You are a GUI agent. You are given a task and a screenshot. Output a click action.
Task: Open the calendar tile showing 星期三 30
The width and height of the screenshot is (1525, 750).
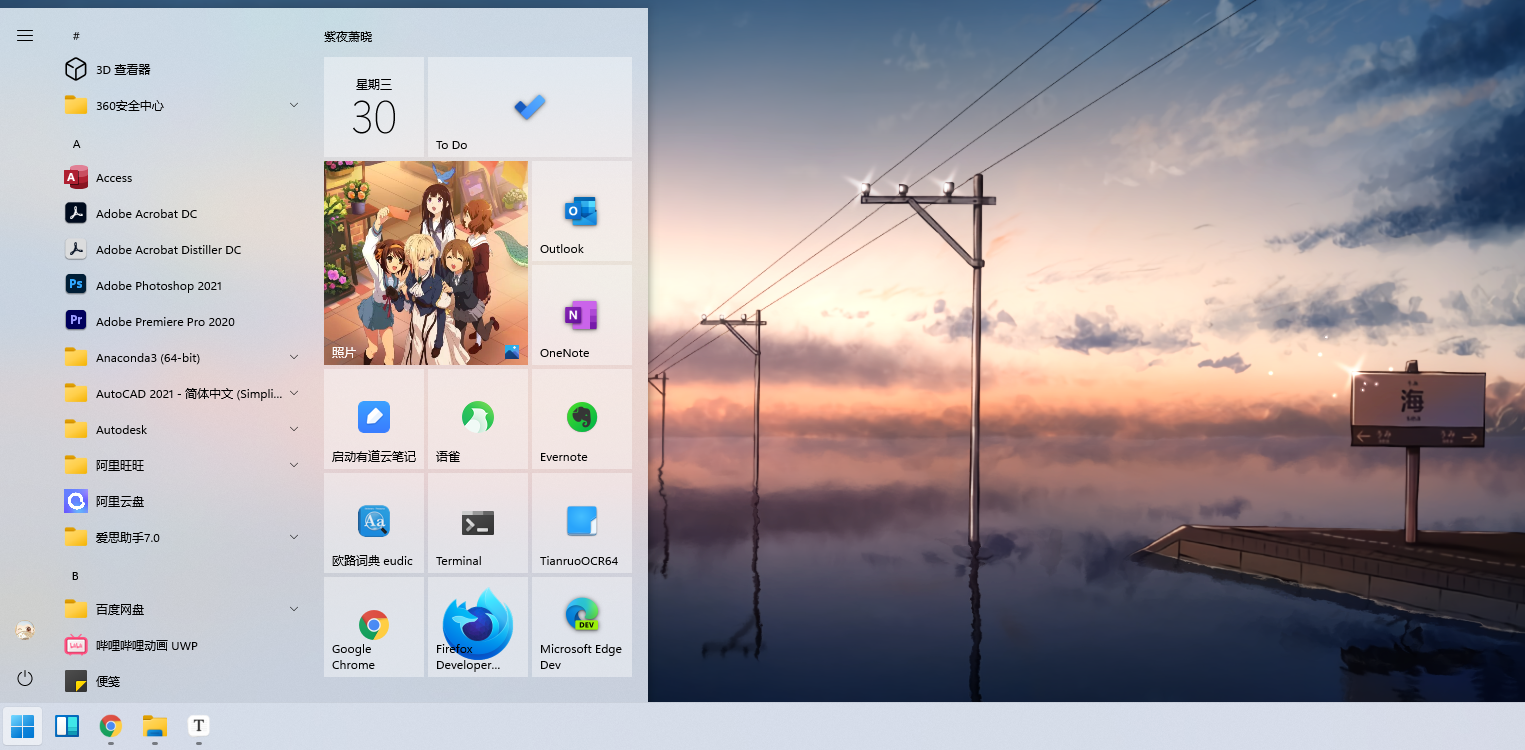pyautogui.click(x=374, y=107)
